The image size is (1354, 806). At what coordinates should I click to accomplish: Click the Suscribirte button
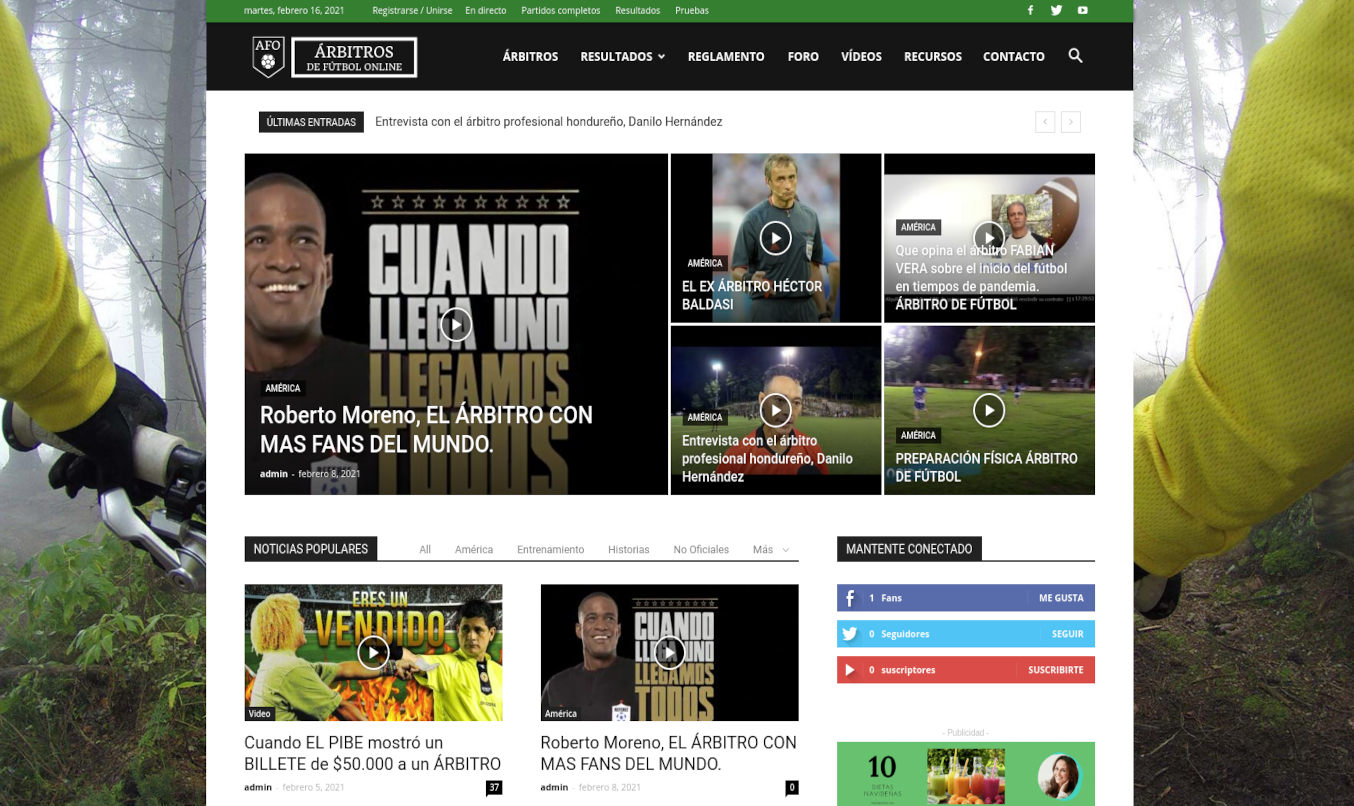(1056, 670)
